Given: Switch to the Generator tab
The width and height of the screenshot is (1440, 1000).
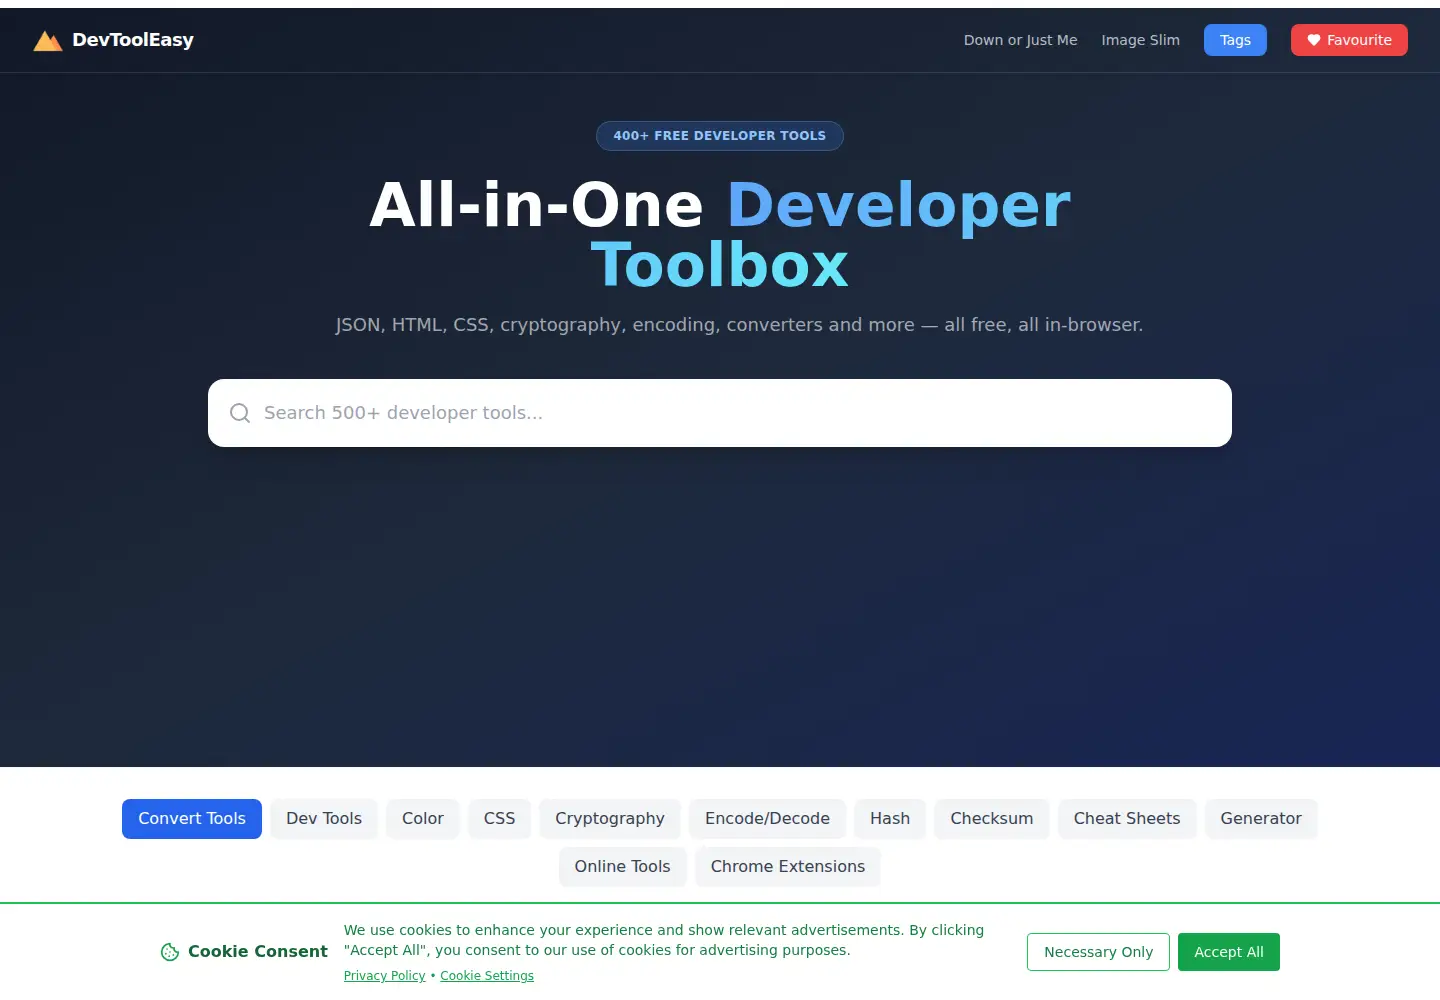Looking at the screenshot, I should [1261, 819].
